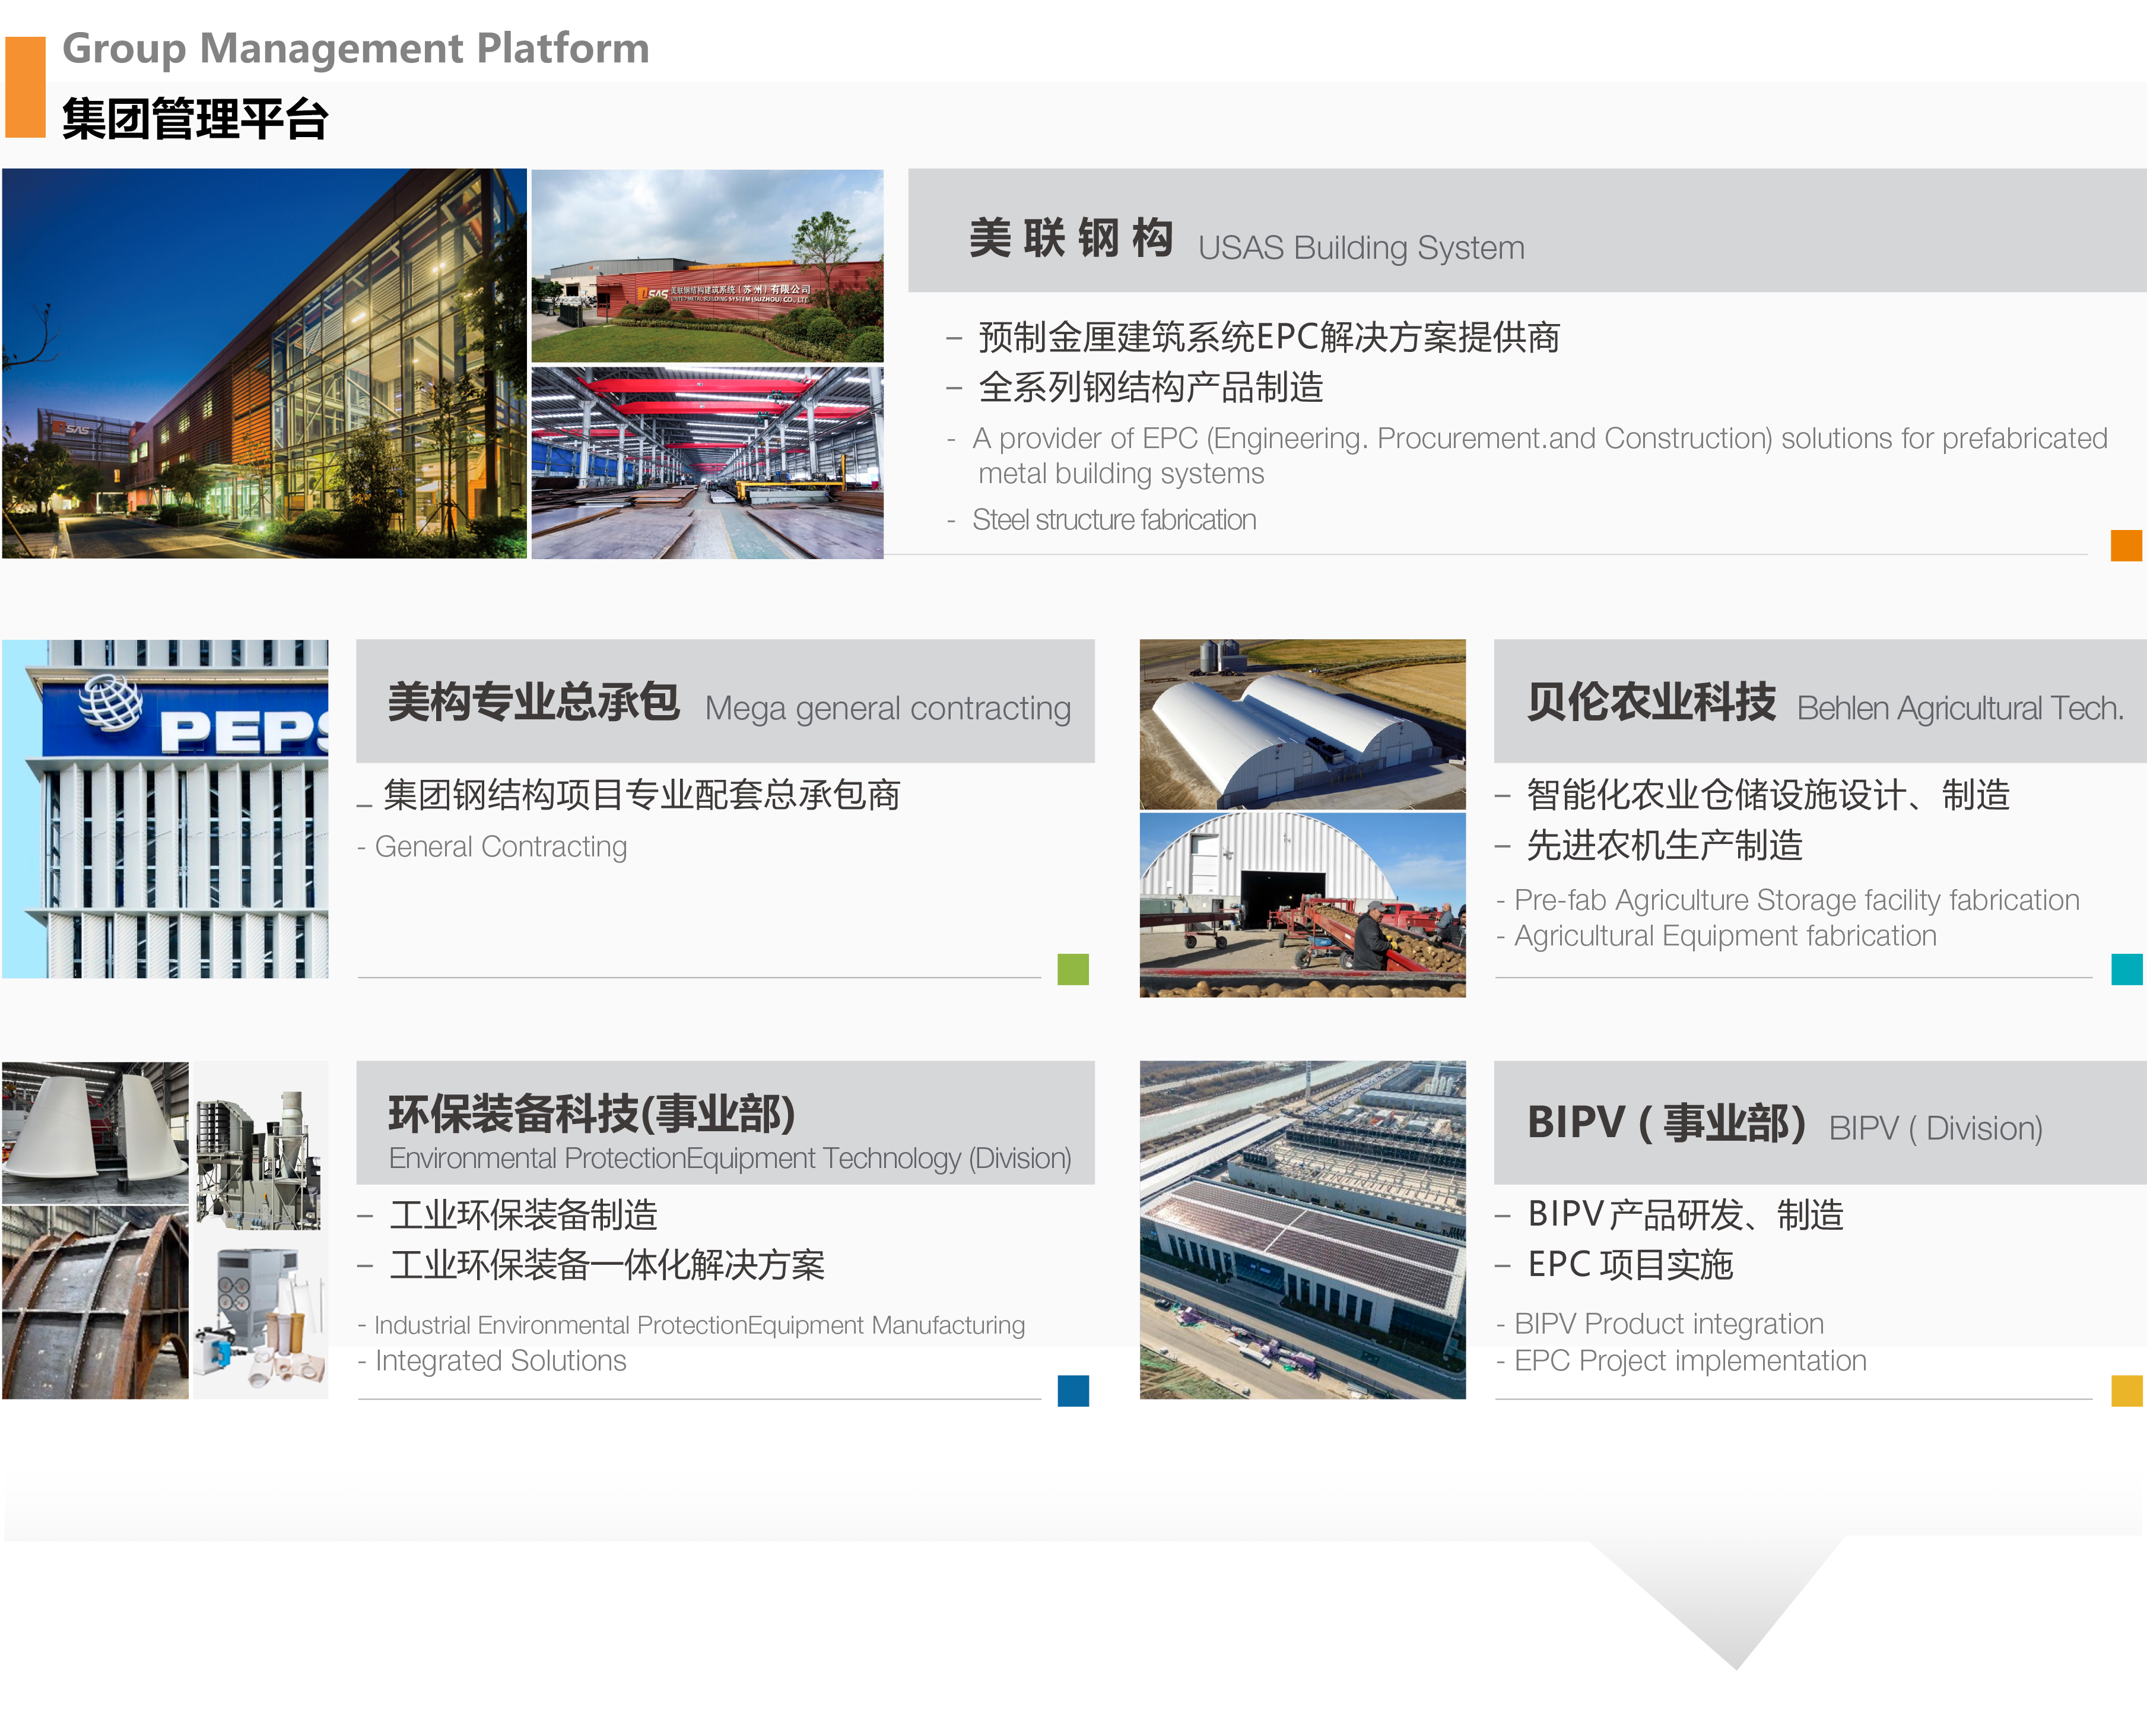The height and width of the screenshot is (1736, 2147).
Task: Select the 全系列钢结构产品制造 line
Action: click(1151, 387)
